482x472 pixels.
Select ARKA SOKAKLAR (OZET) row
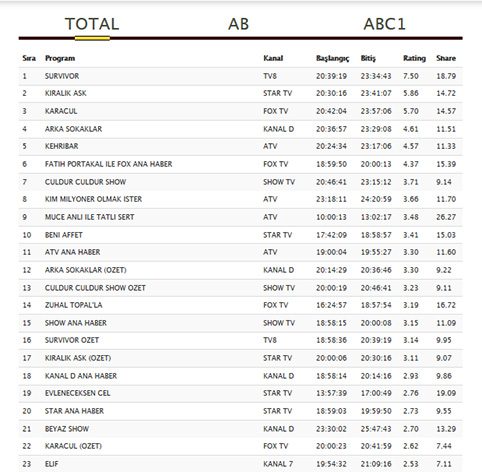click(x=240, y=270)
